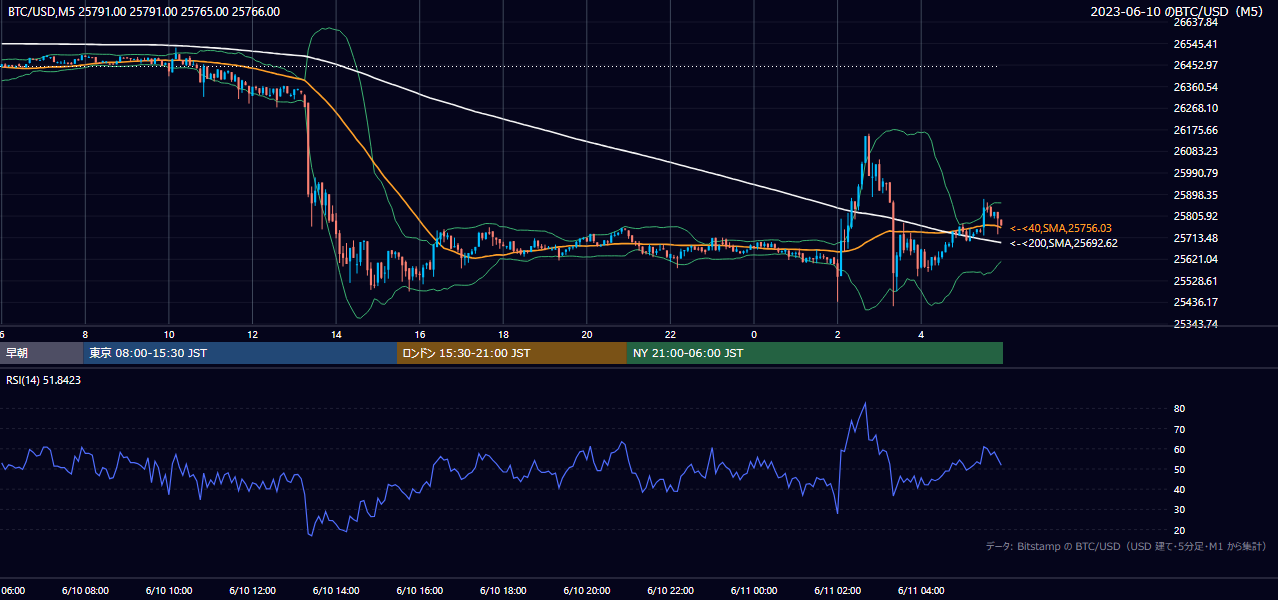Viewport: 1278px width, 600px height.
Task: Click hour label 18 under price chart
Action: 504,334
